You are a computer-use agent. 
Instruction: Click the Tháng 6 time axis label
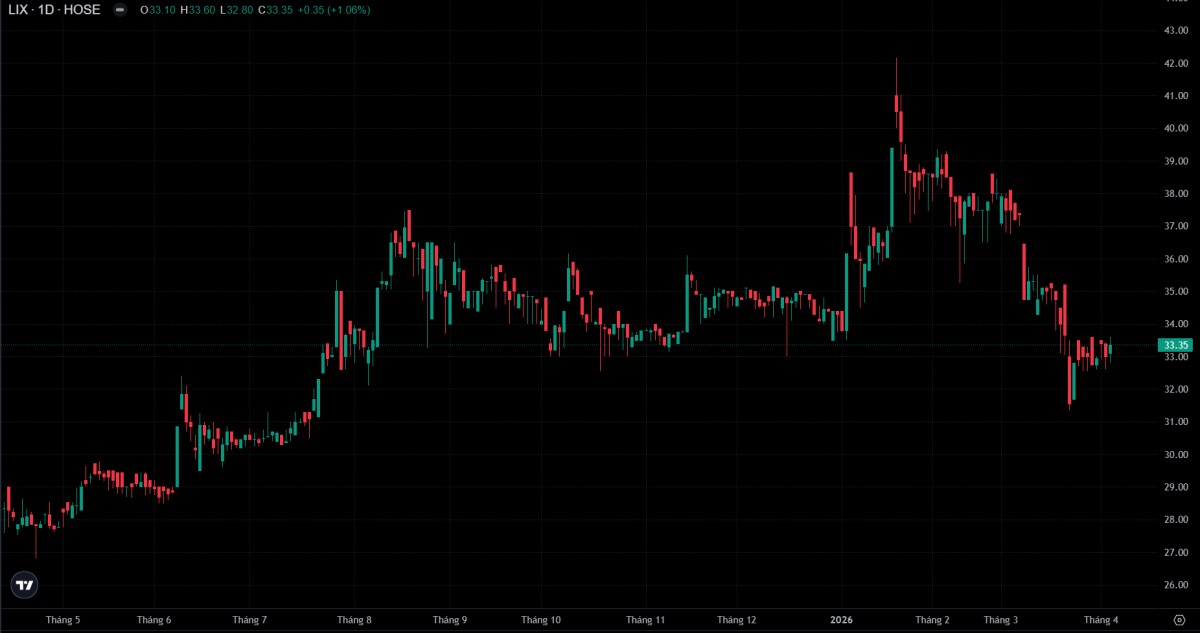point(153,620)
